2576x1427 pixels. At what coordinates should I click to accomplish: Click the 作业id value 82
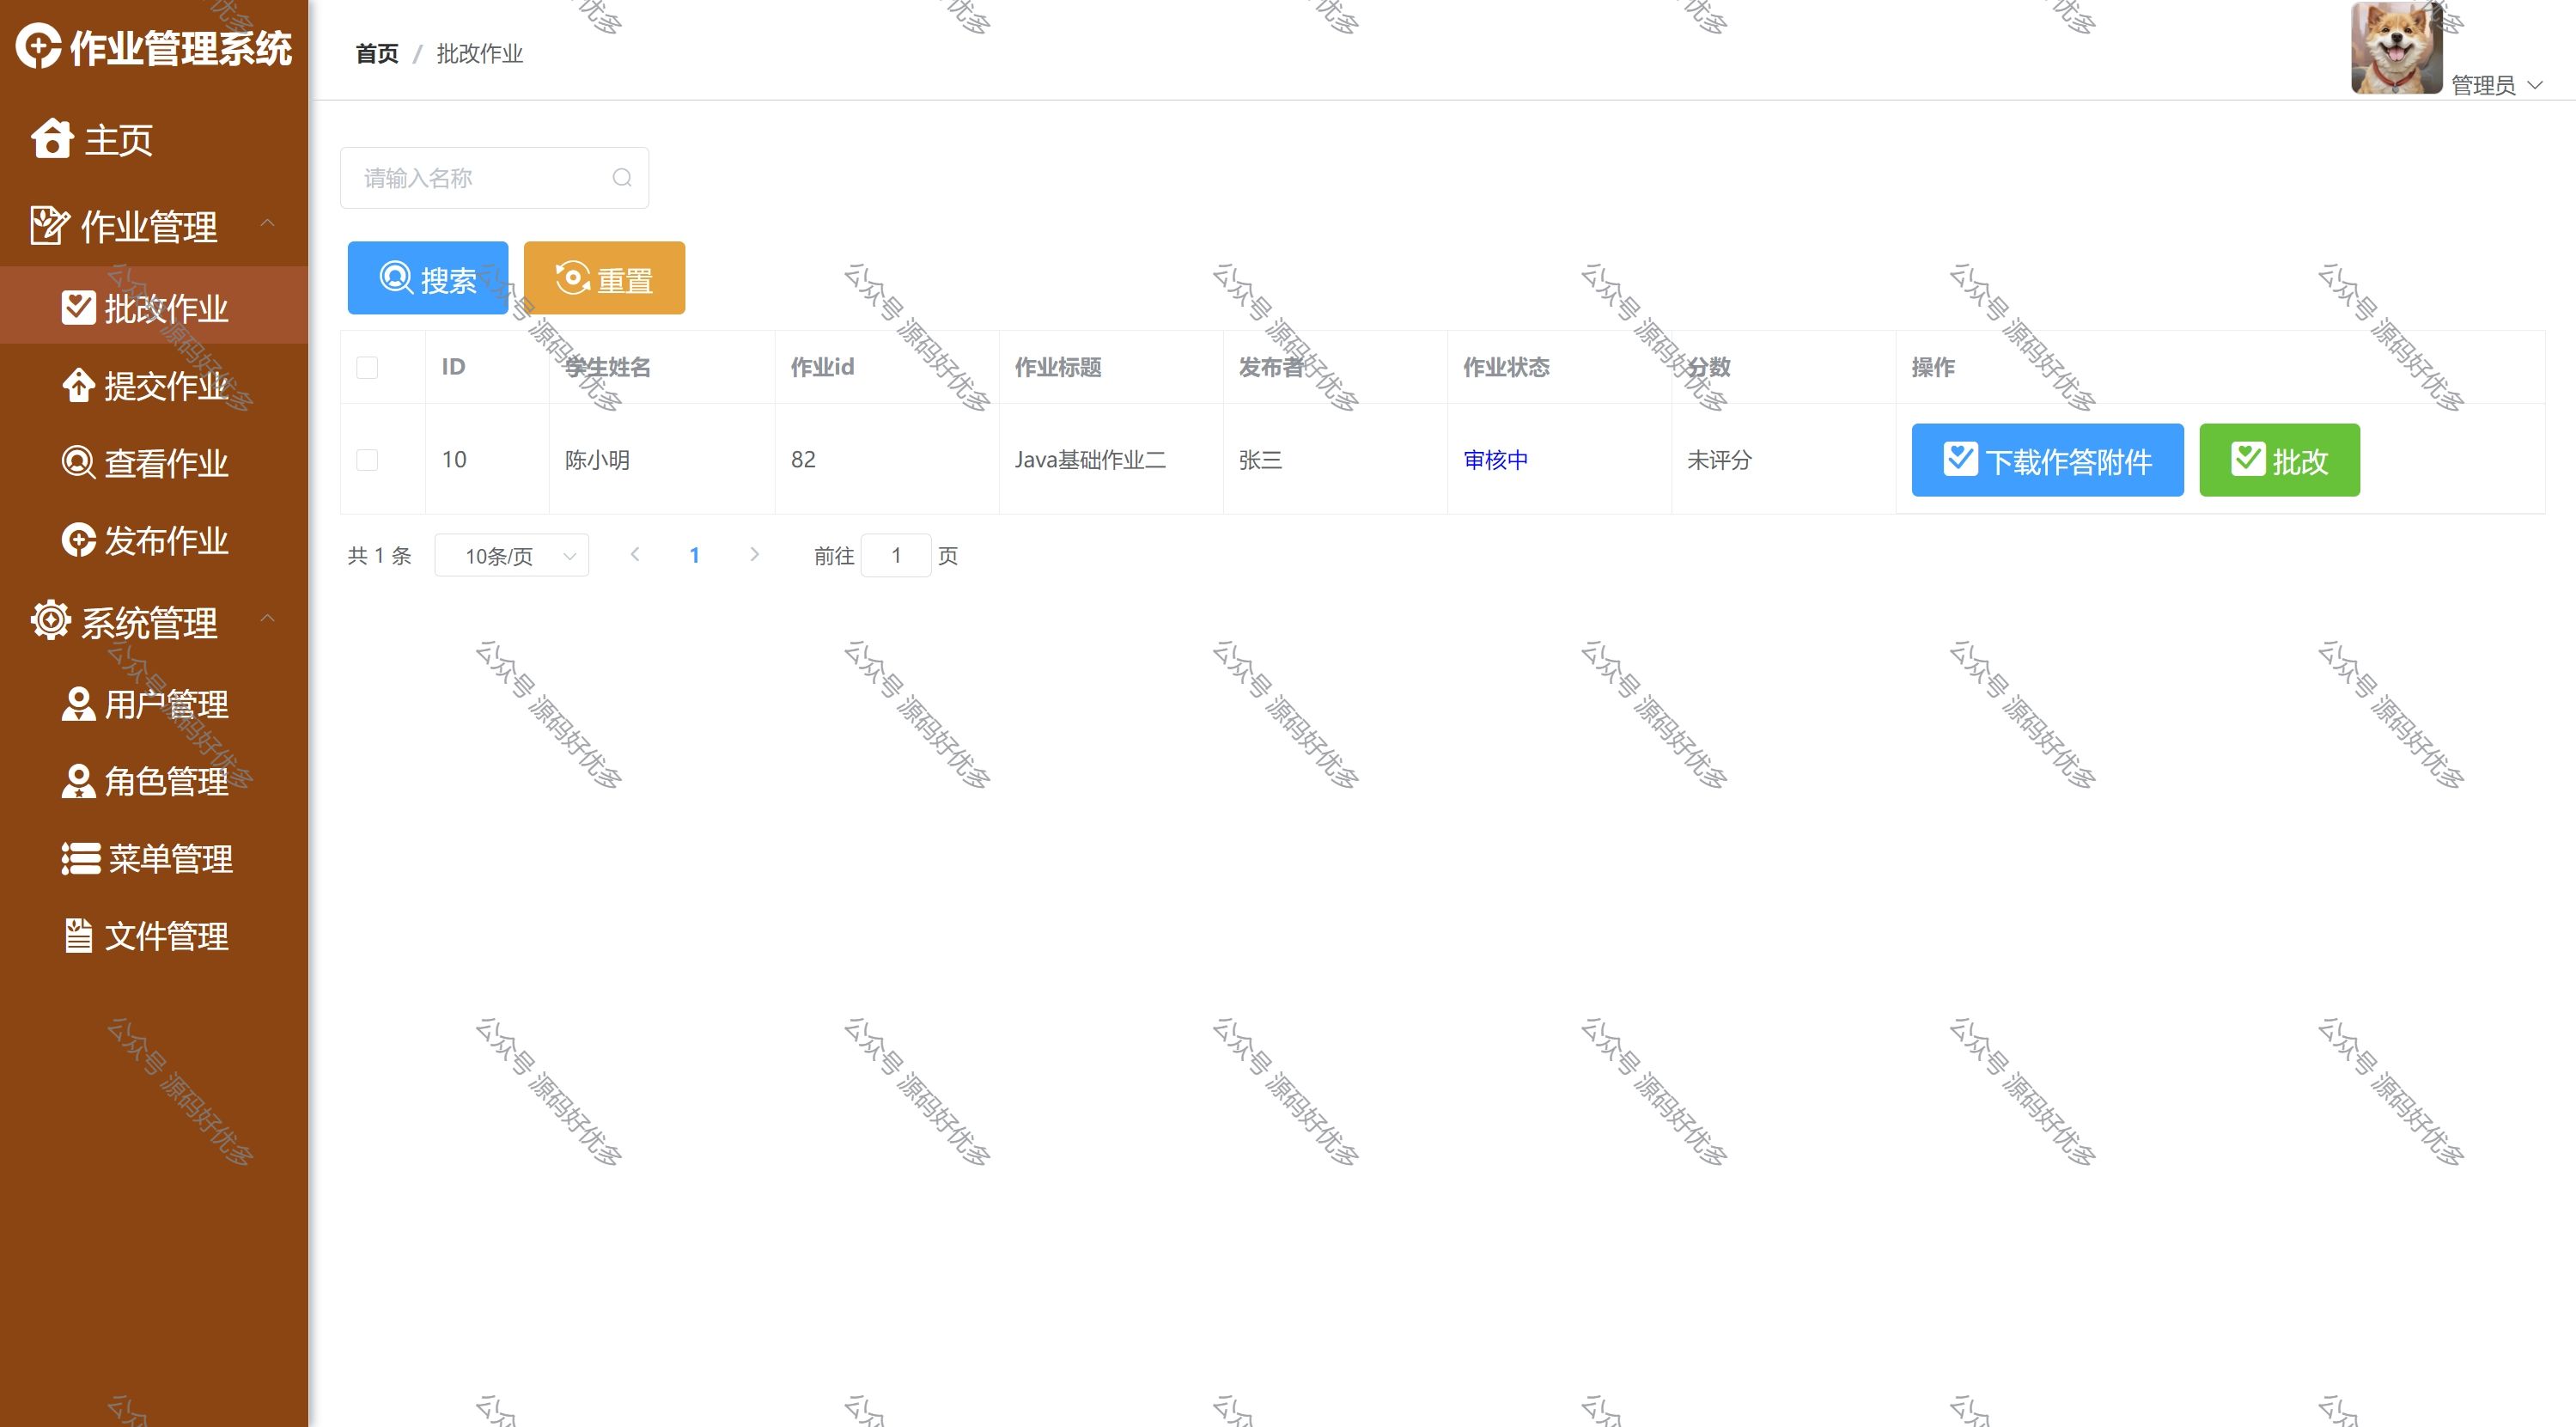point(803,460)
